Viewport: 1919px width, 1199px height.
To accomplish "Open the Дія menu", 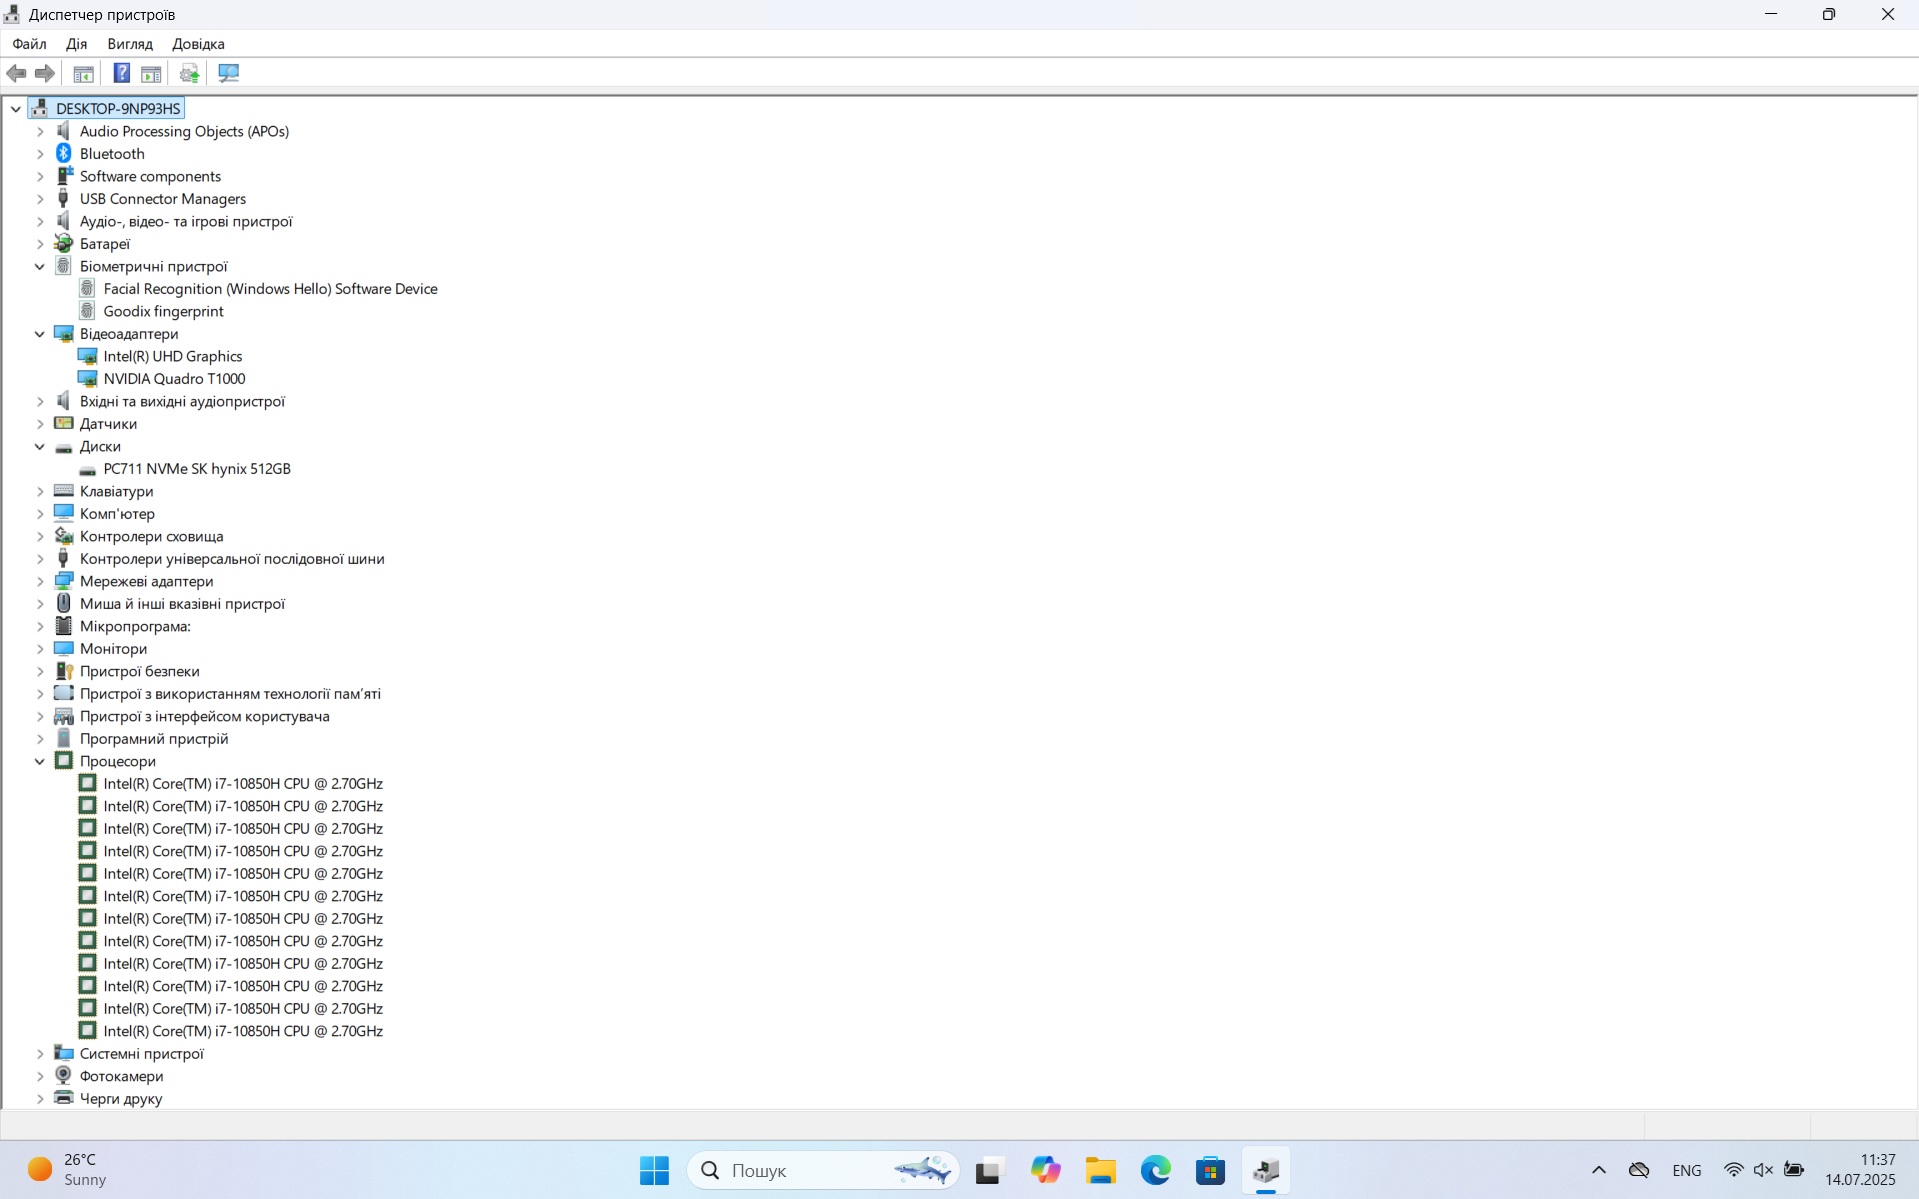I will tap(76, 43).
